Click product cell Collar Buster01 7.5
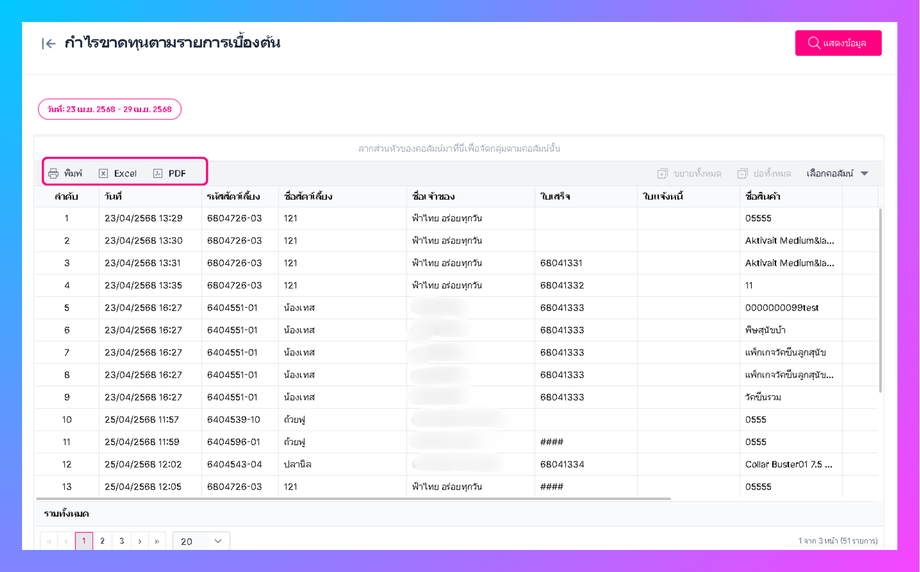The height and width of the screenshot is (572, 920). [x=789, y=464]
